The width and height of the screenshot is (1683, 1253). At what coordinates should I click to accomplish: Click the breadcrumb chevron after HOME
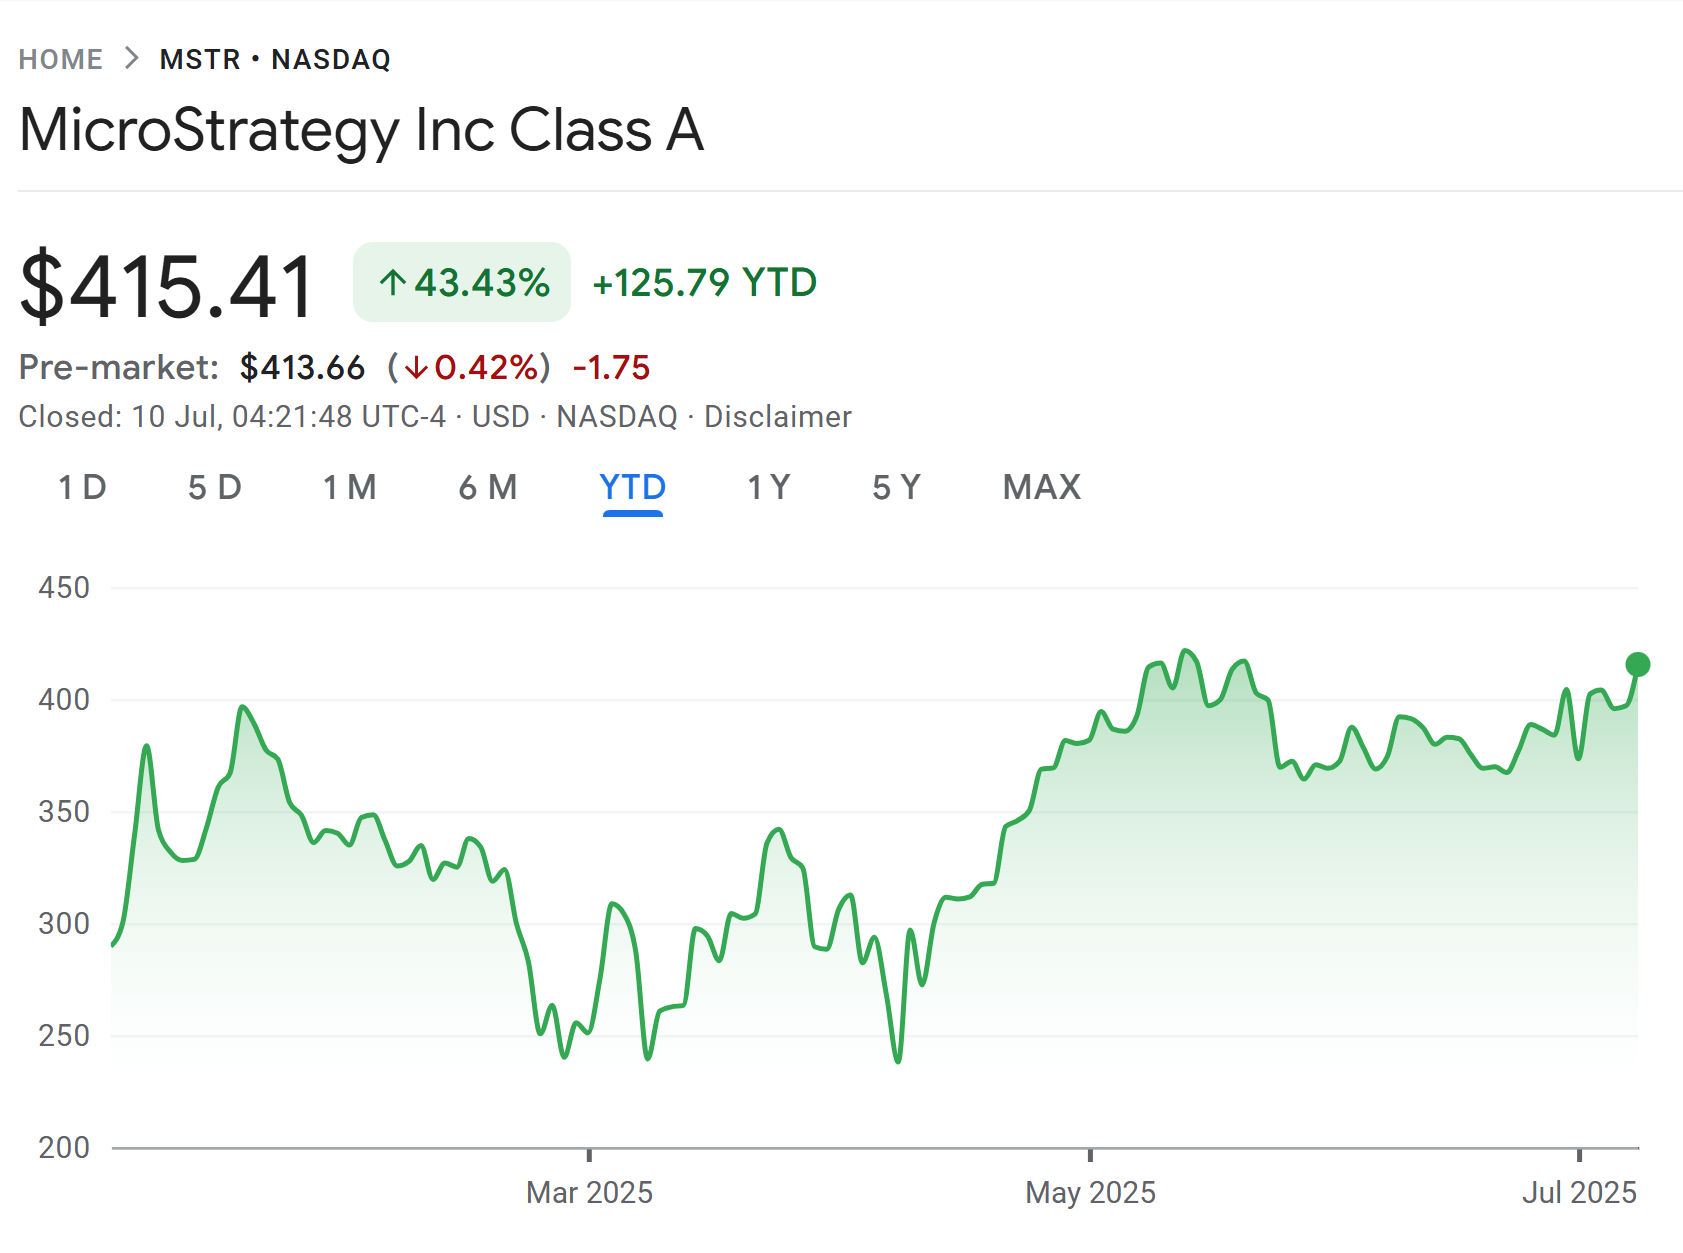pos(131,59)
